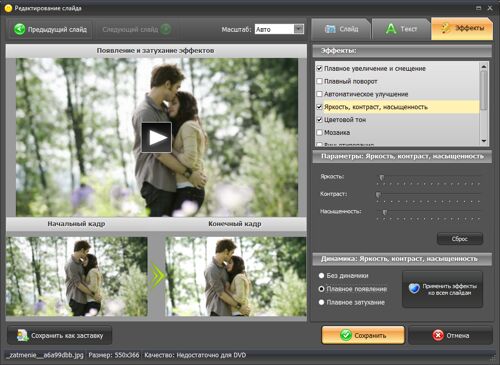Open the Масштаб dropdown arrow
This screenshot has width=500, height=365.
(299, 29)
